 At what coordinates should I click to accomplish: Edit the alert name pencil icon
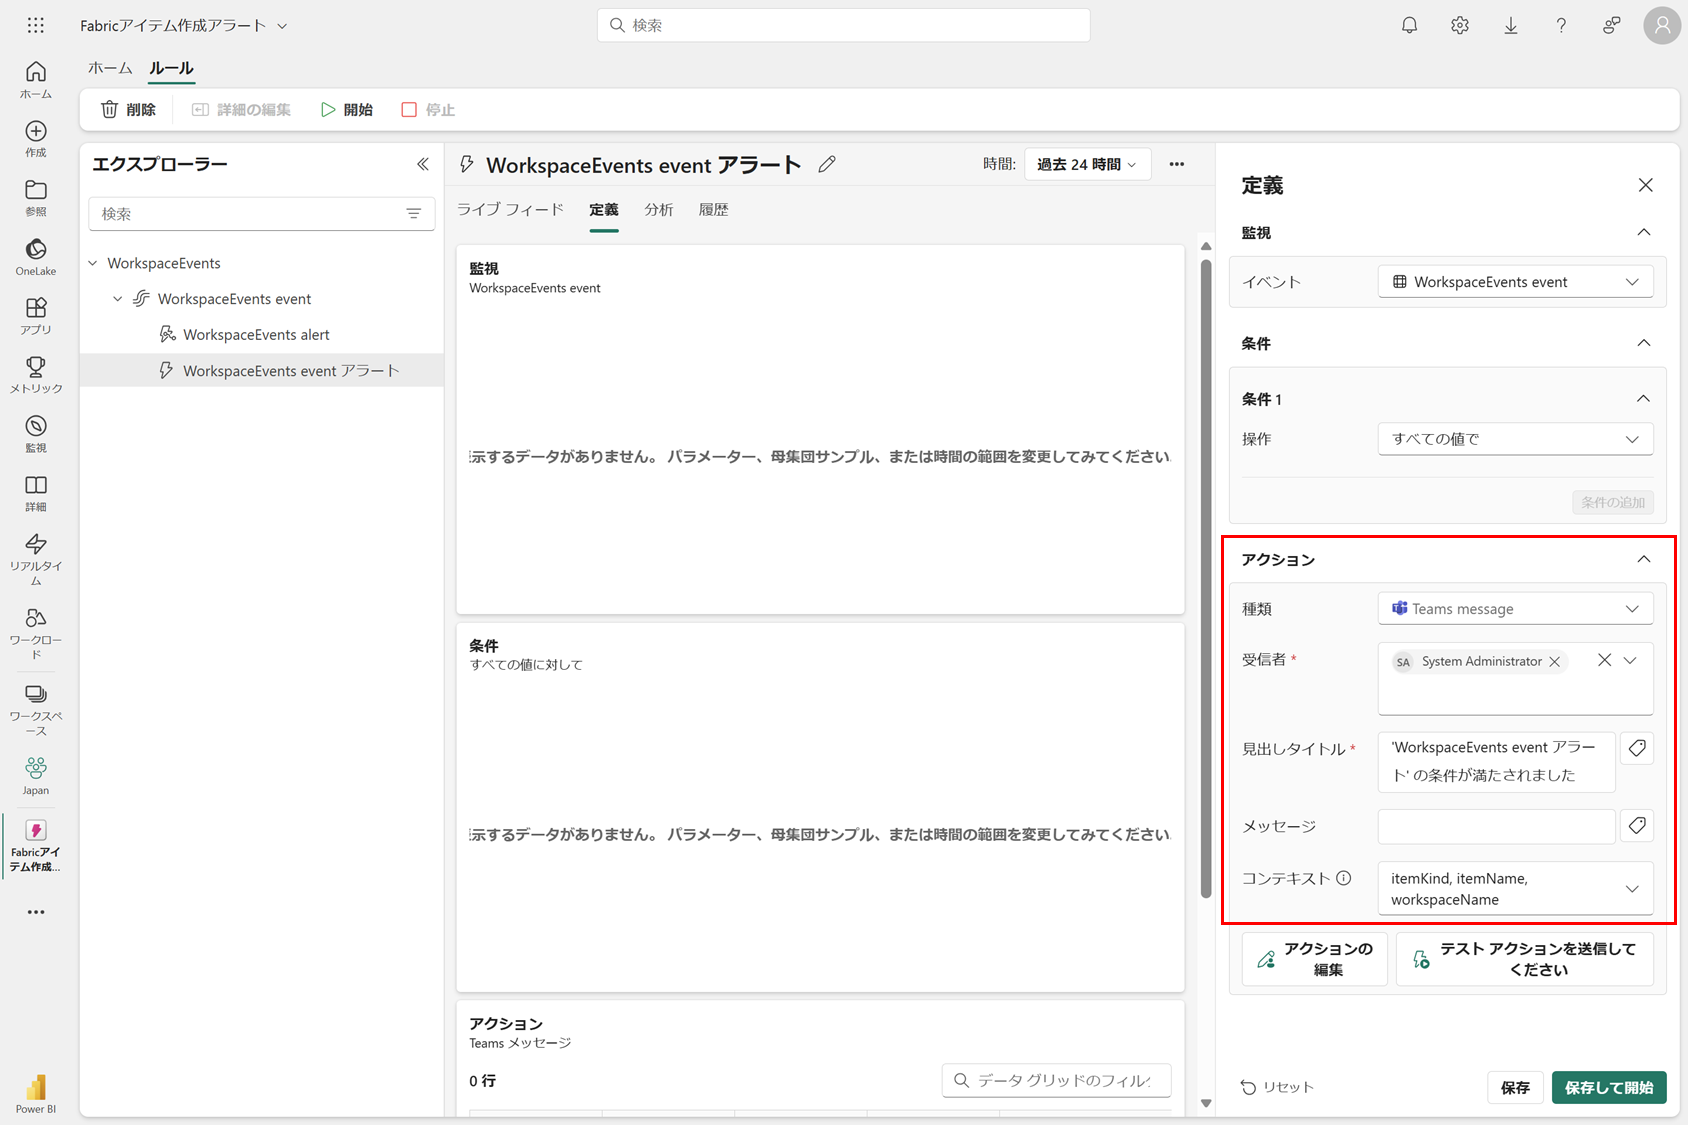[827, 164]
